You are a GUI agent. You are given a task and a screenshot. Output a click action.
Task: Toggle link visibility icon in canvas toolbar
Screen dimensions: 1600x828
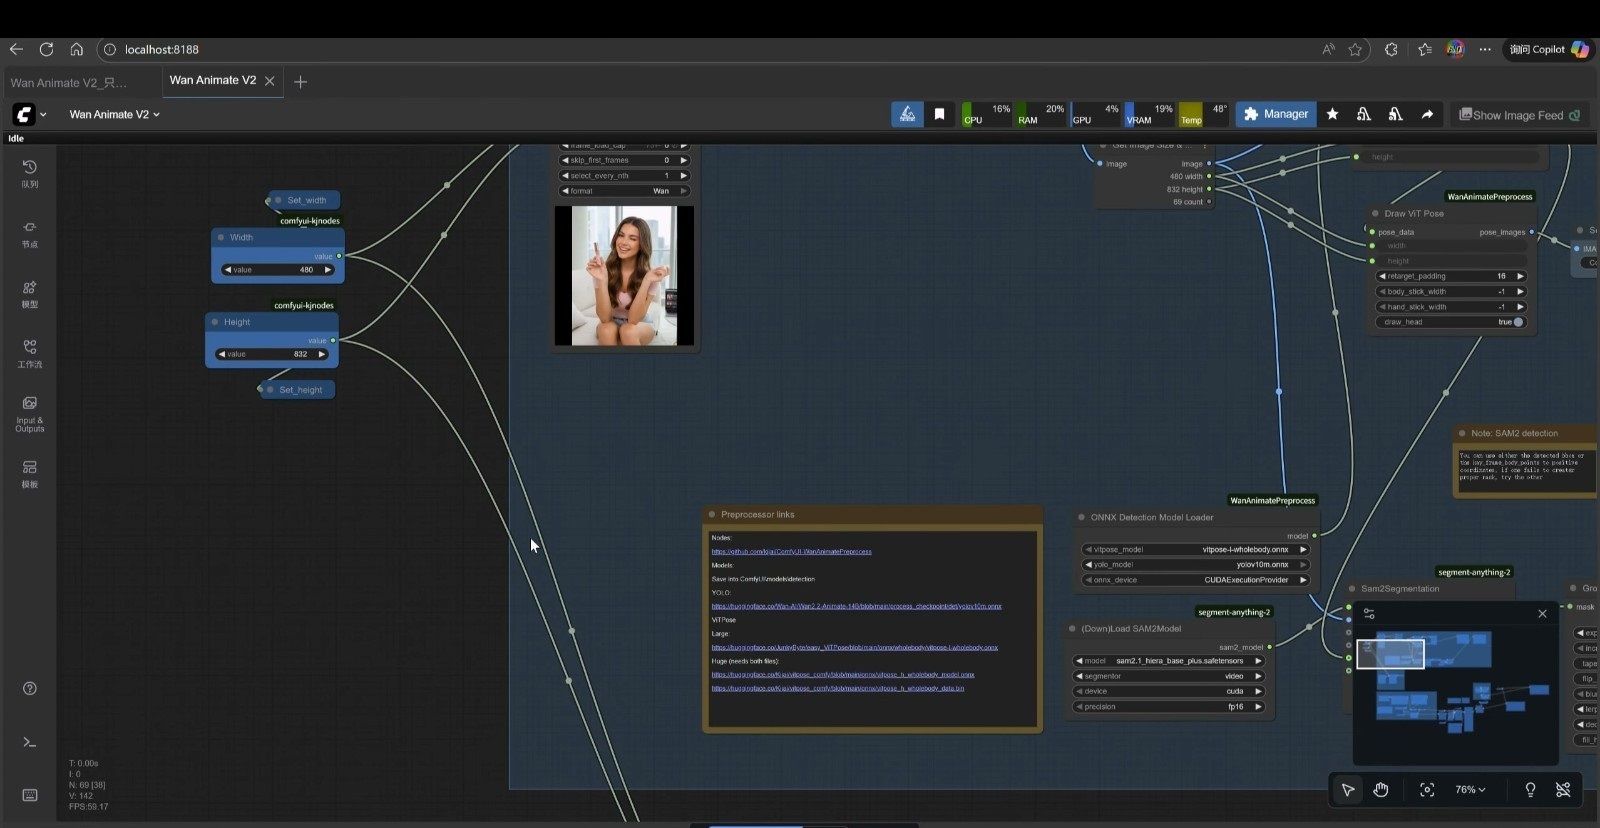click(x=1563, y=790)
